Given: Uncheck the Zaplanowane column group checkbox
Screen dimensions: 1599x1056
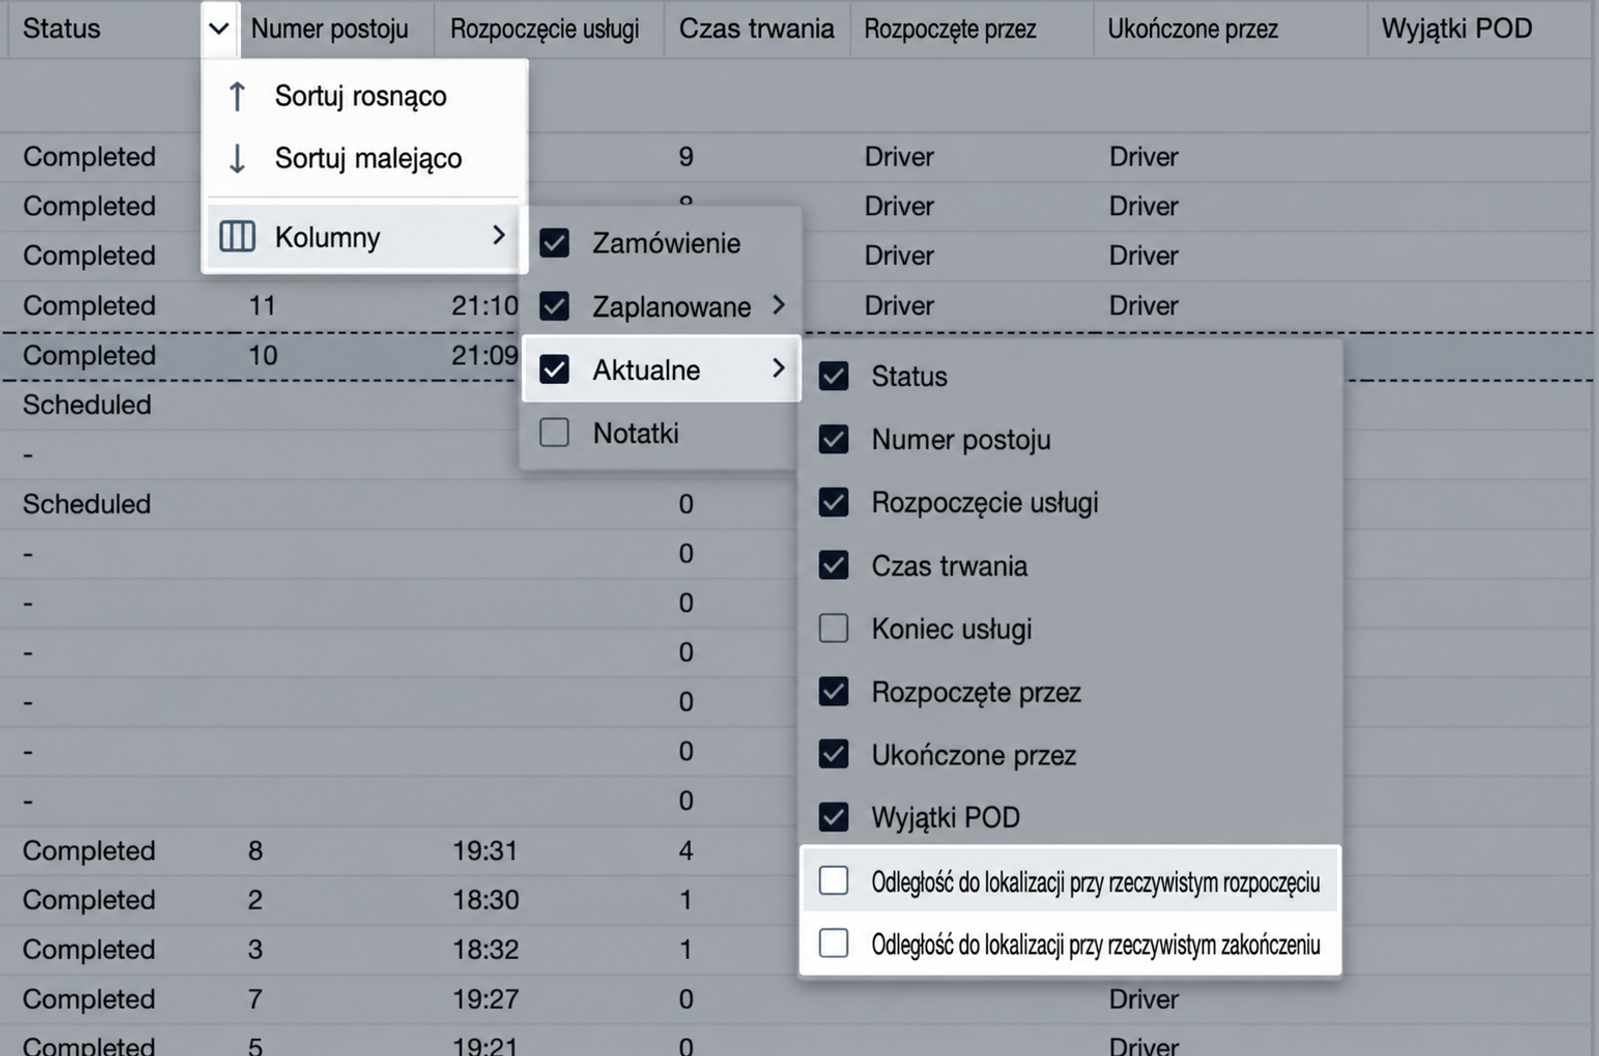Looking at the screenshot, I should 554,306.
